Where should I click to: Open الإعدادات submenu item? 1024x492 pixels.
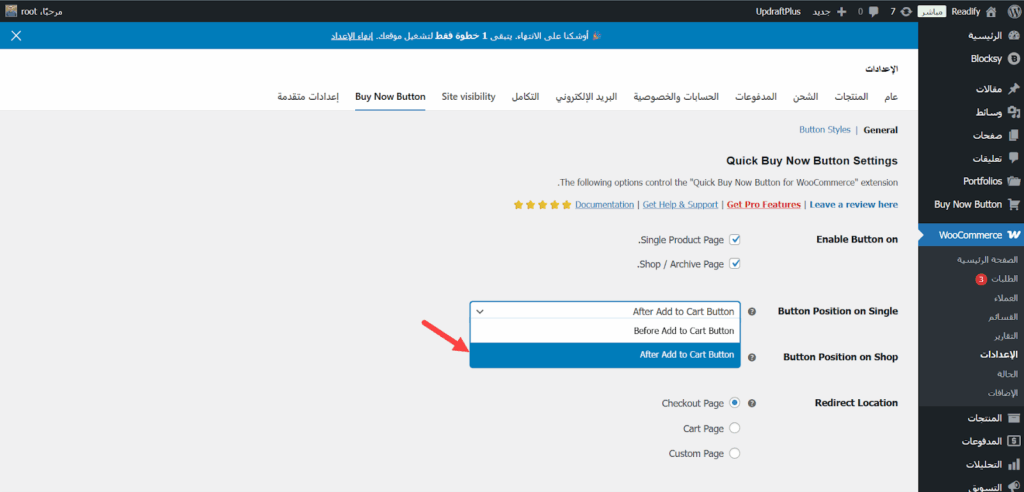tap(1000, 355)
